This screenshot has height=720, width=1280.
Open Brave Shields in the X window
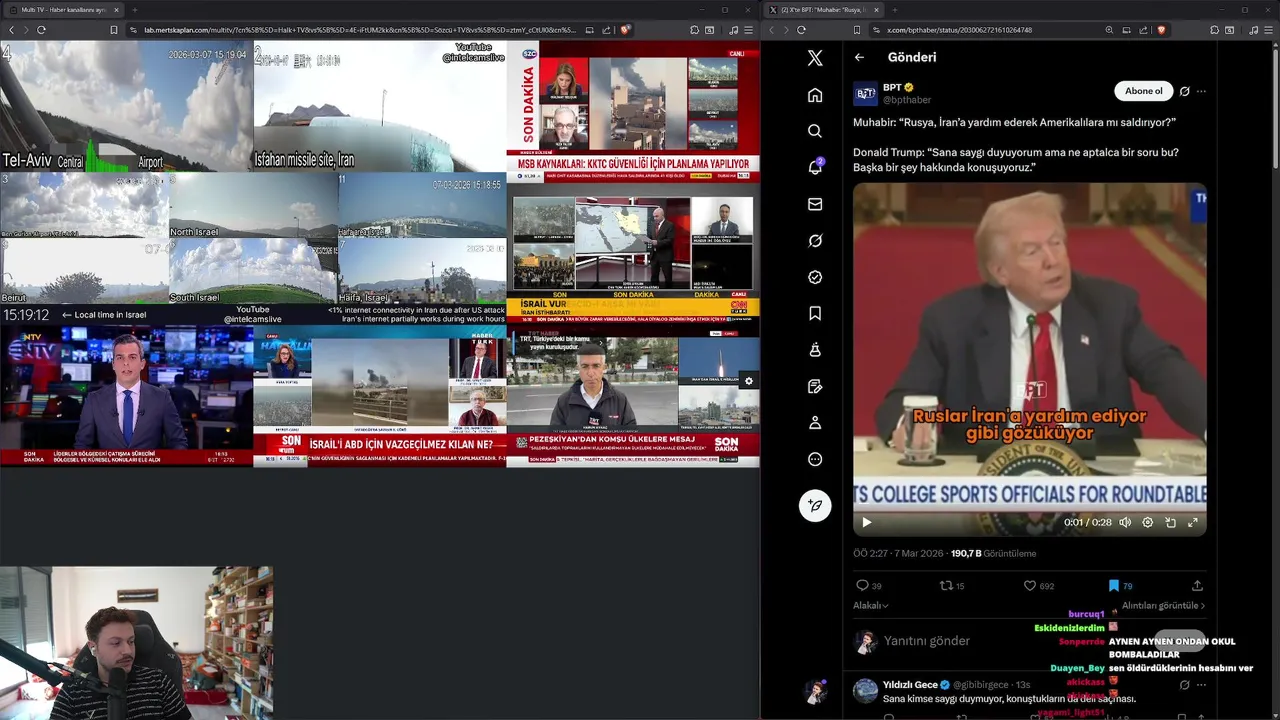[1161, 30]
